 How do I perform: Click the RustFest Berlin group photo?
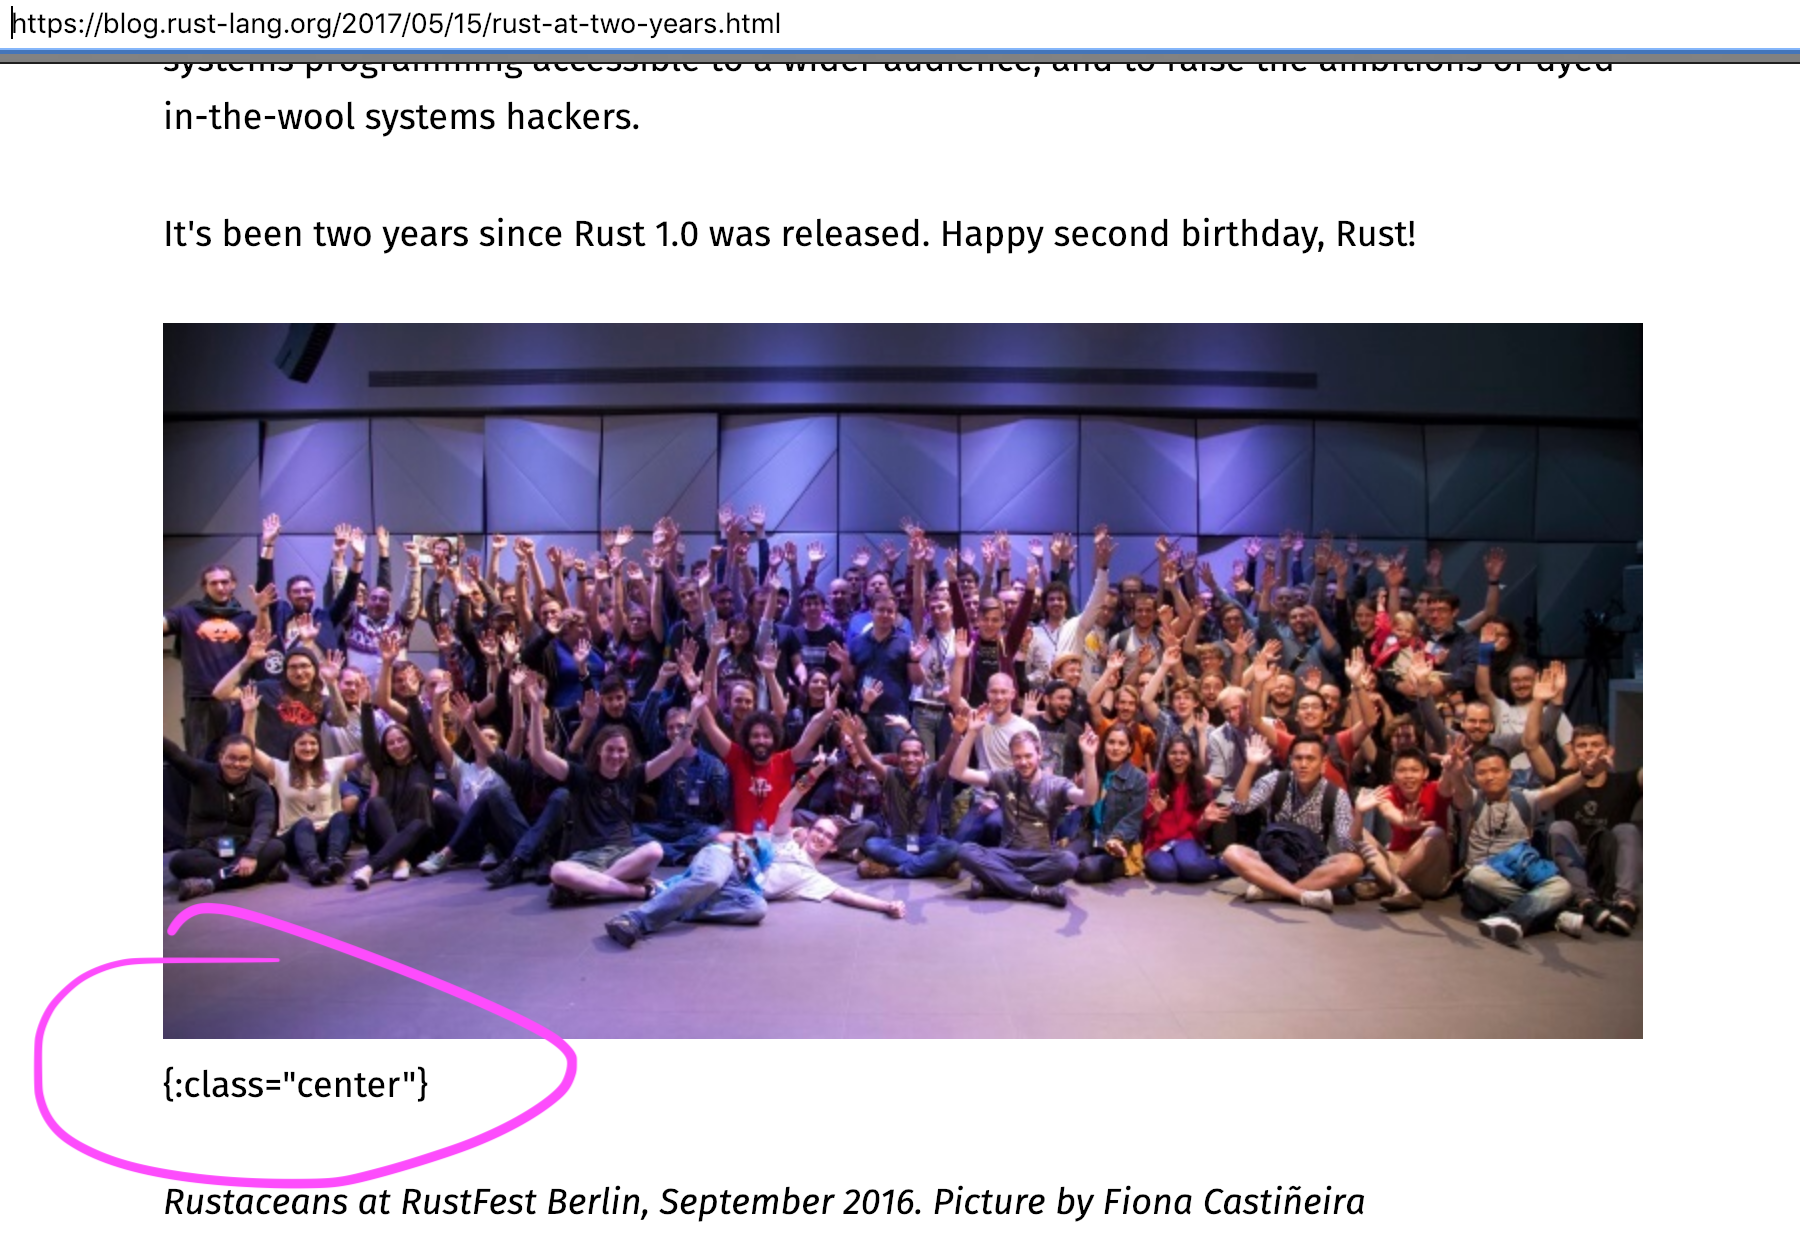point(902,680)
